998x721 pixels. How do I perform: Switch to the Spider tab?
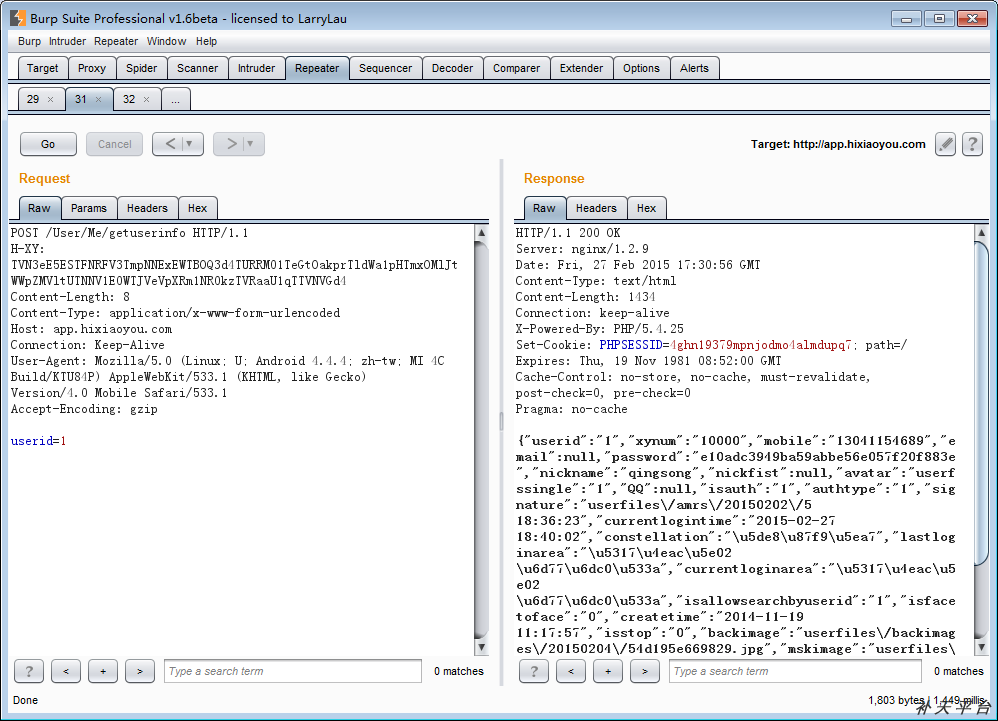pos(141,68)
